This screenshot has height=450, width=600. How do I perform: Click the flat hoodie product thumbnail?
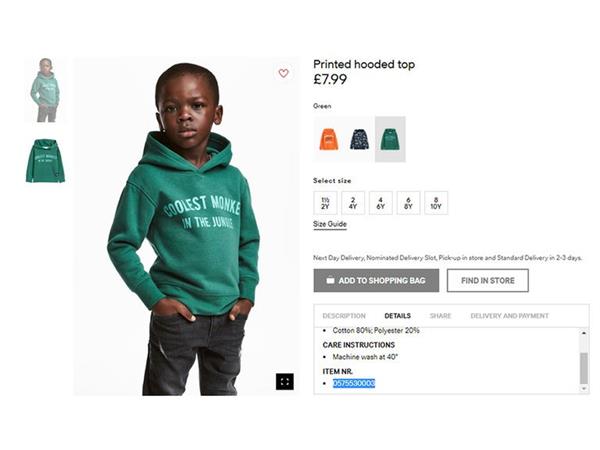[45, 161]
